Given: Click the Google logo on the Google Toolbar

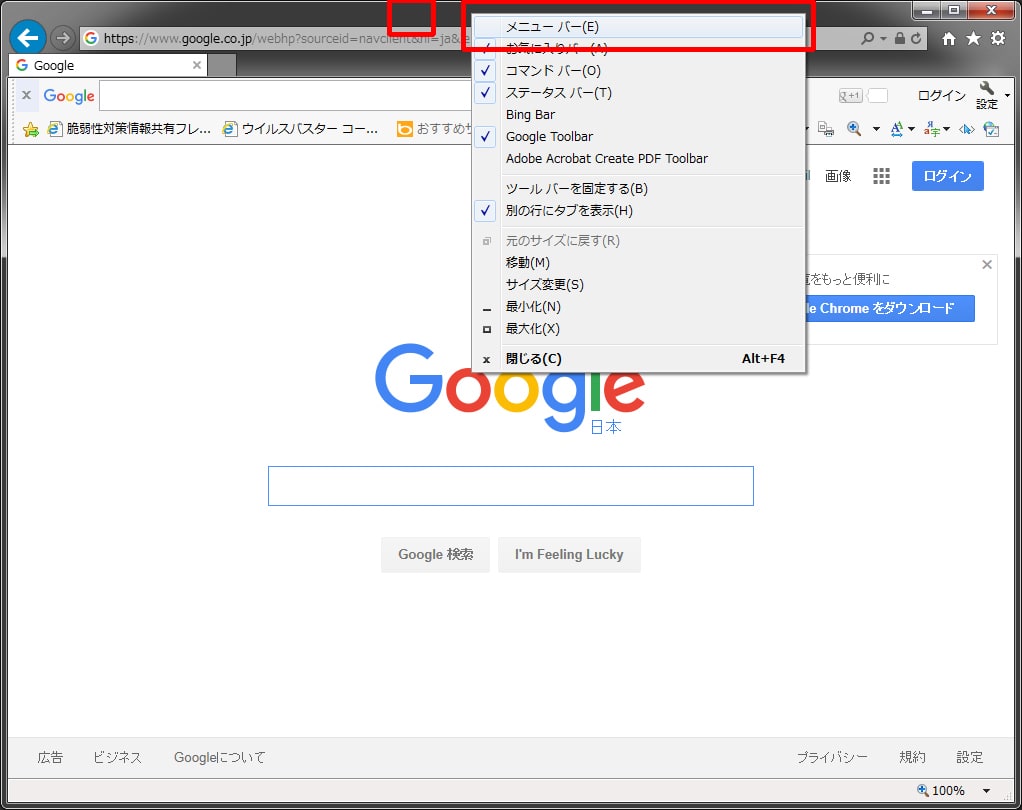Looking at the screenshot, I should tap(69, 96).
